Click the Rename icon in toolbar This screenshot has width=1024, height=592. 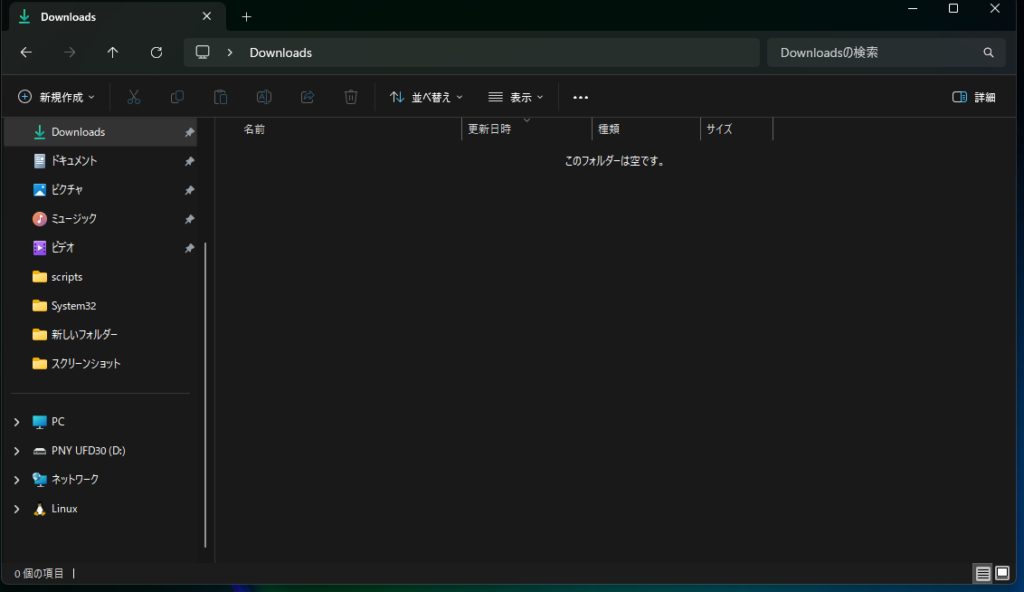(264, 97)
